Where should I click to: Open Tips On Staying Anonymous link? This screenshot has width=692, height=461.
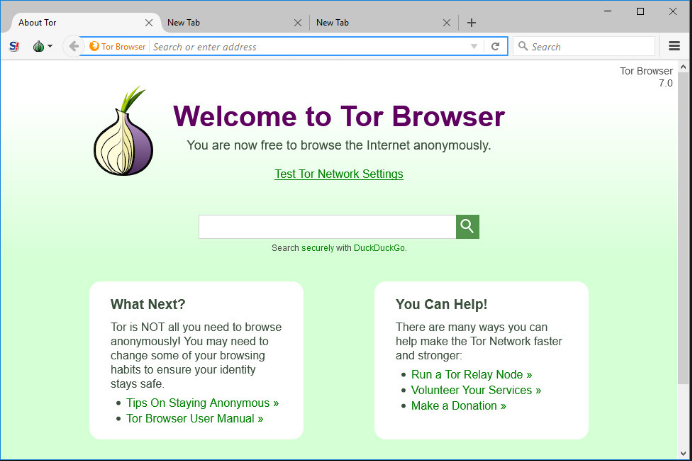(203, 403)
